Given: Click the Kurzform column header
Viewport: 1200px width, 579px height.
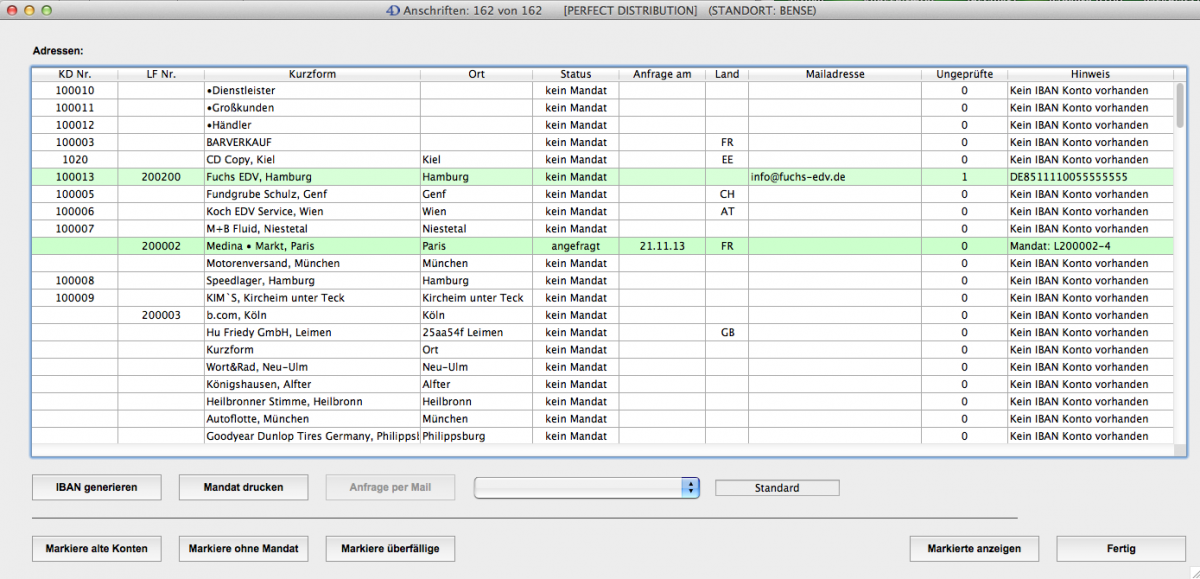Looking at the screenshot, I should pyautogui.click(x=312, y=74).
